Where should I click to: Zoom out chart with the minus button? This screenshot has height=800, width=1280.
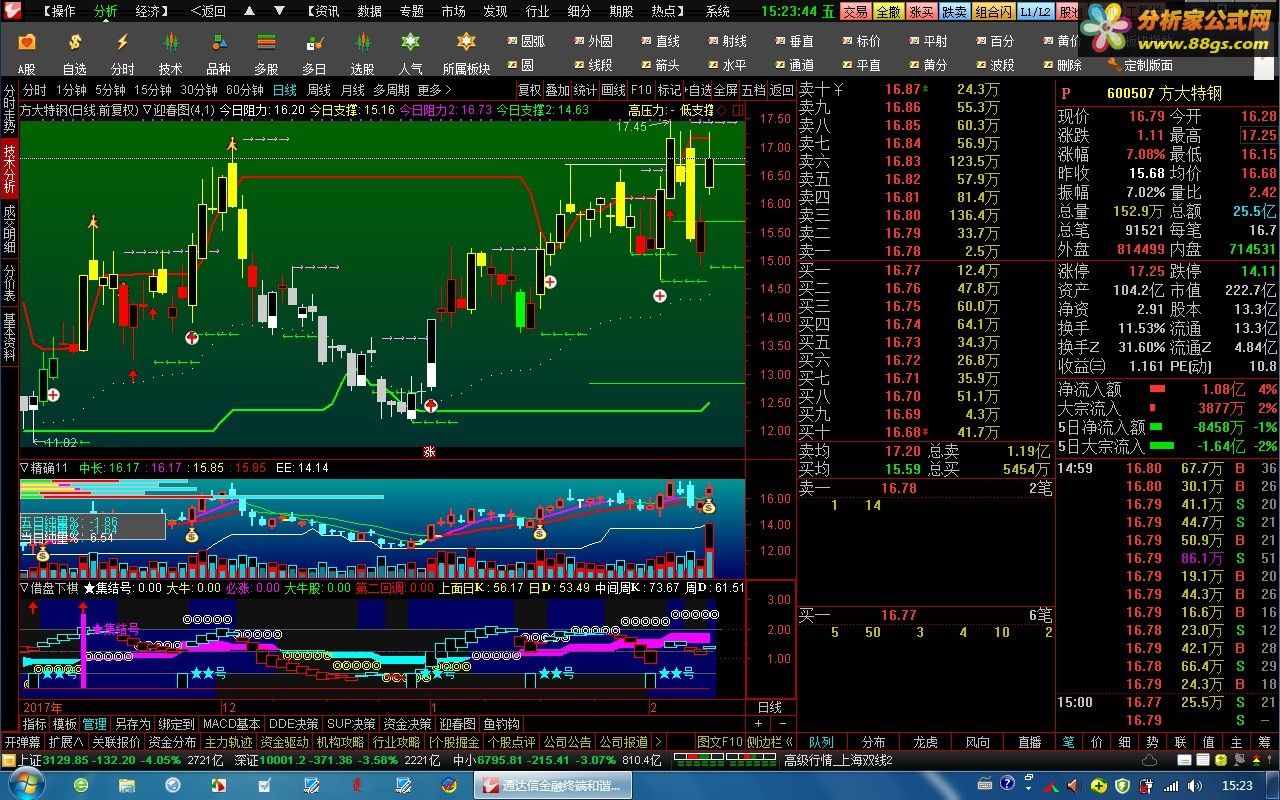point(782,723)
